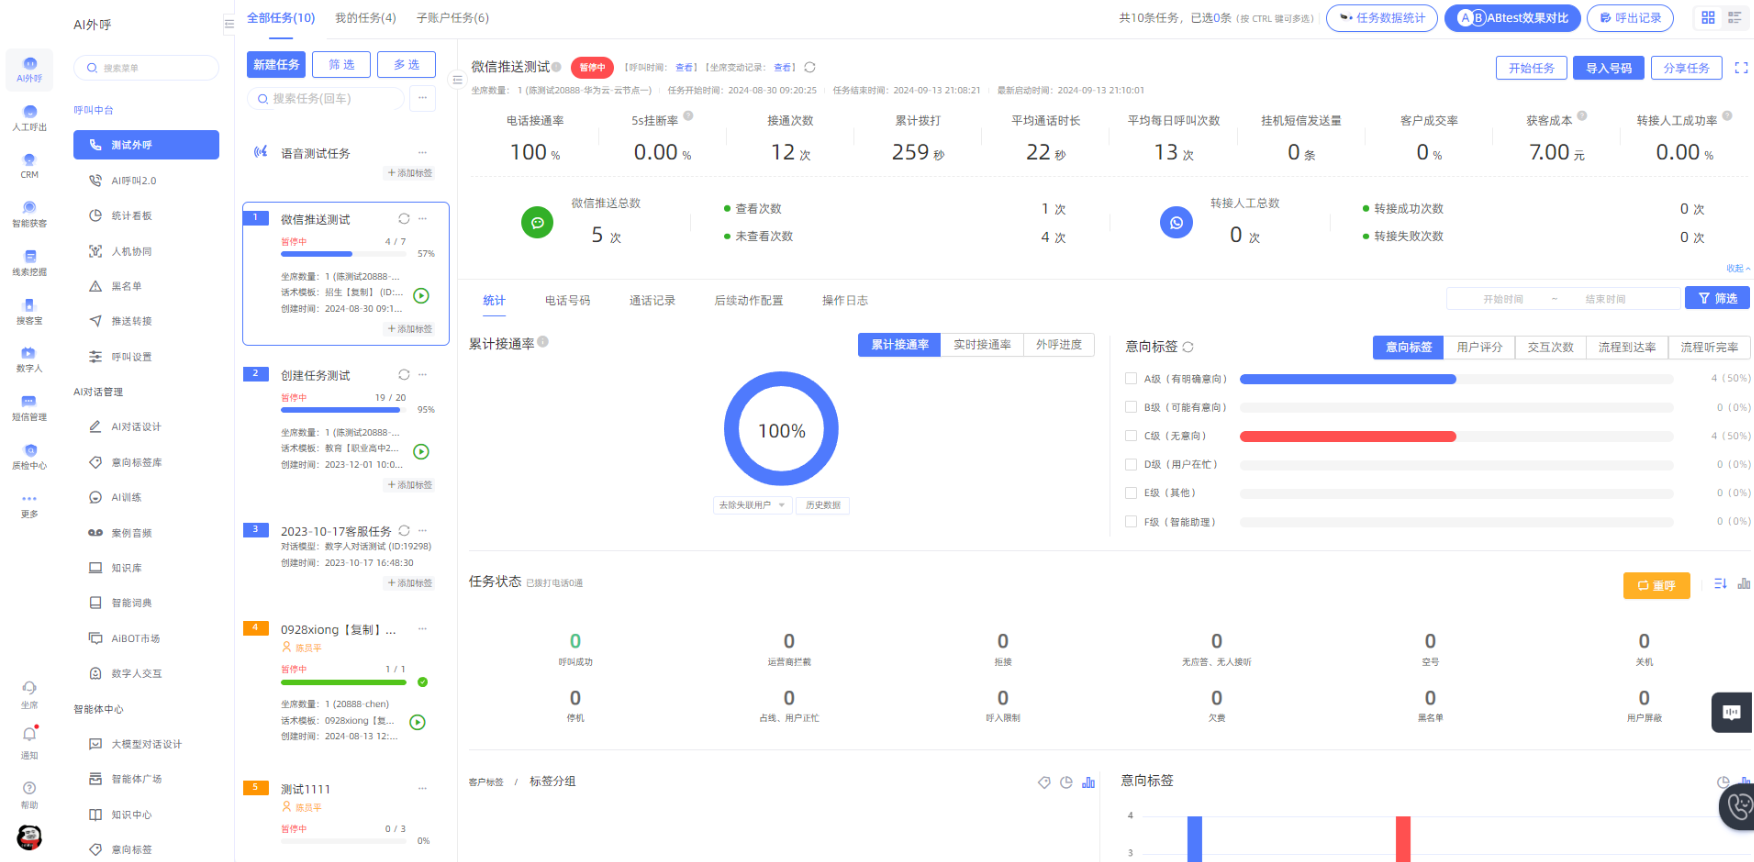Refresh the 意向标签 panel
Screen dimensions: 1754x862
(1188, 347)
